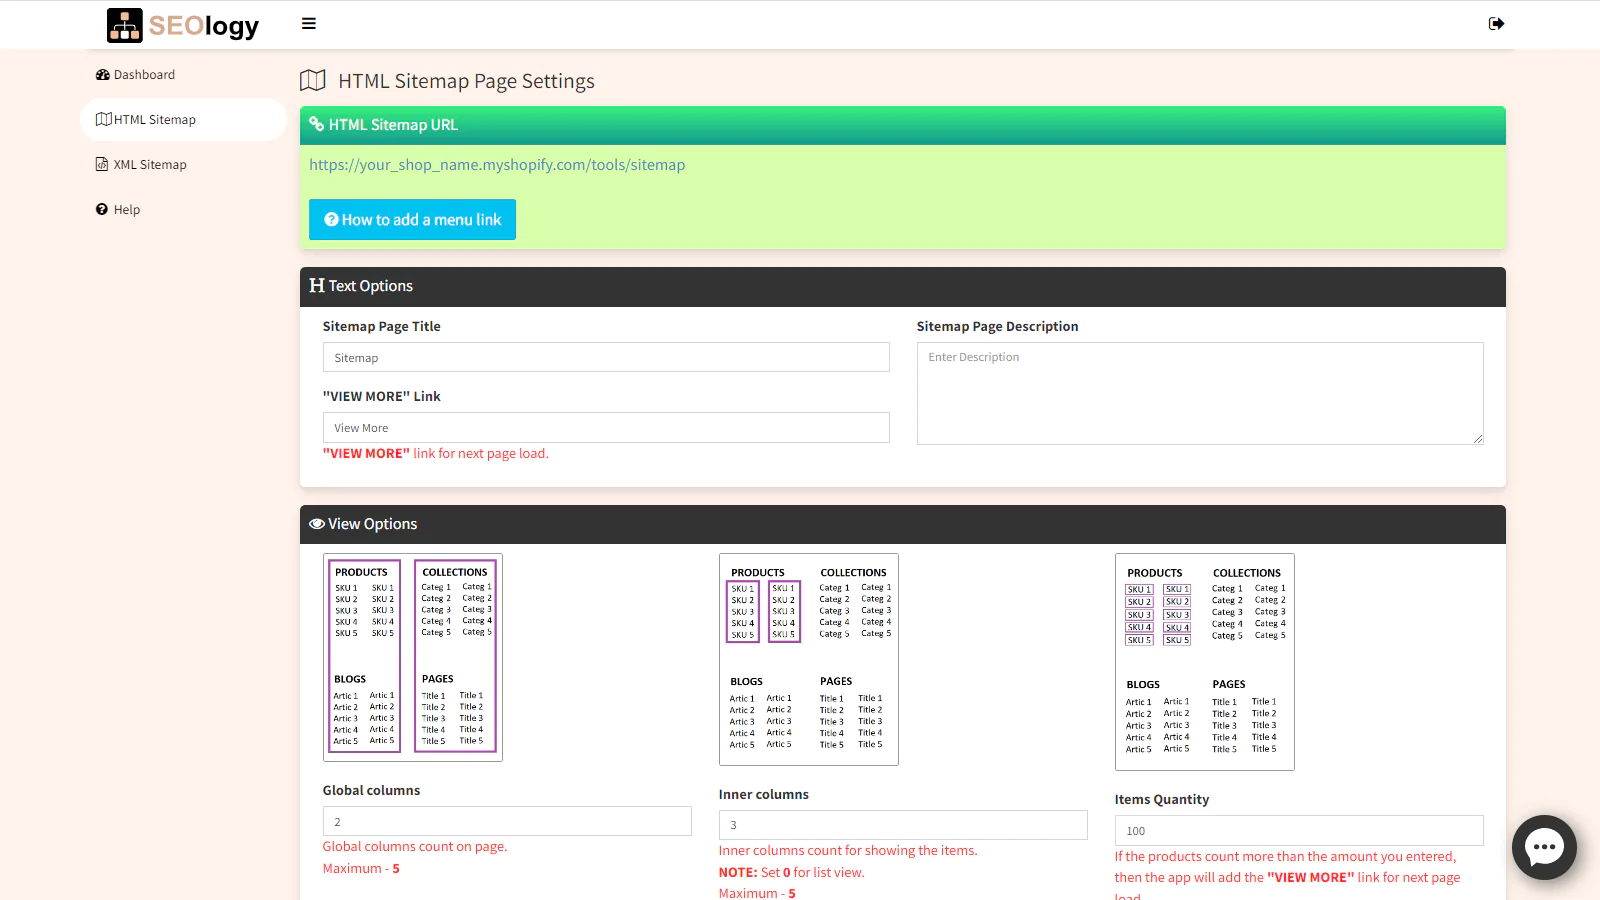Click the Help question mark icon
1600x900 pixels.
click(102, 209)
